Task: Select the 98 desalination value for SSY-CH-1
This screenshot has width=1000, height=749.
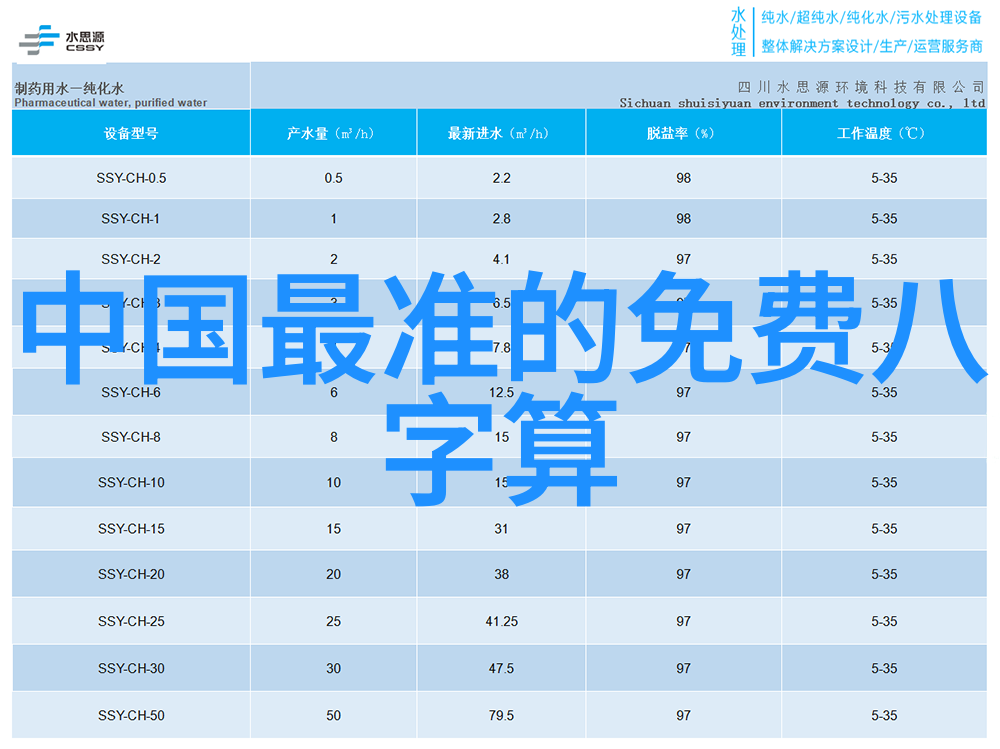Action: (684, 219)
